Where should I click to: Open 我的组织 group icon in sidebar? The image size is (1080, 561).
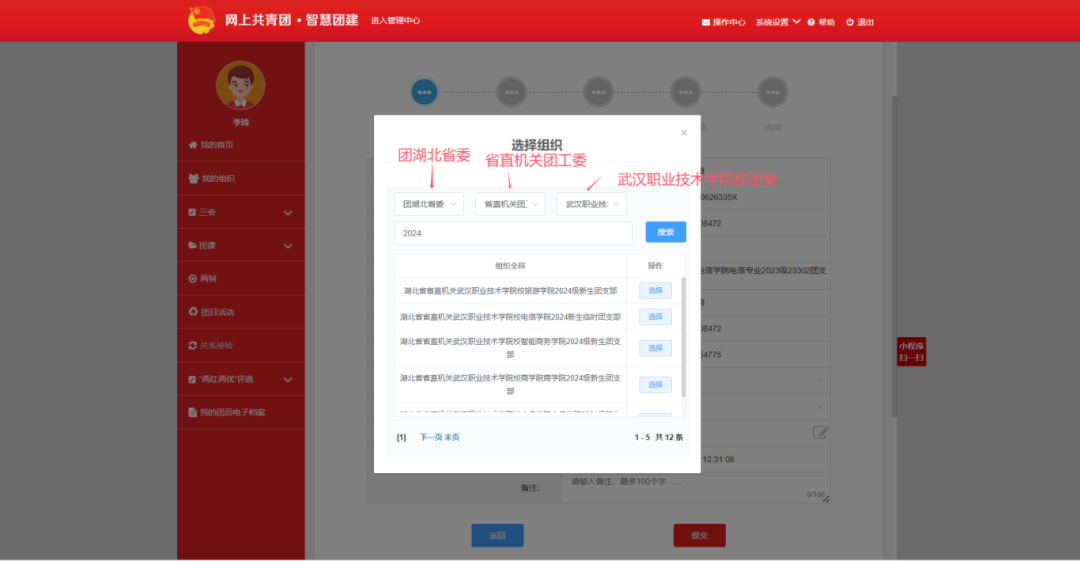194,178
